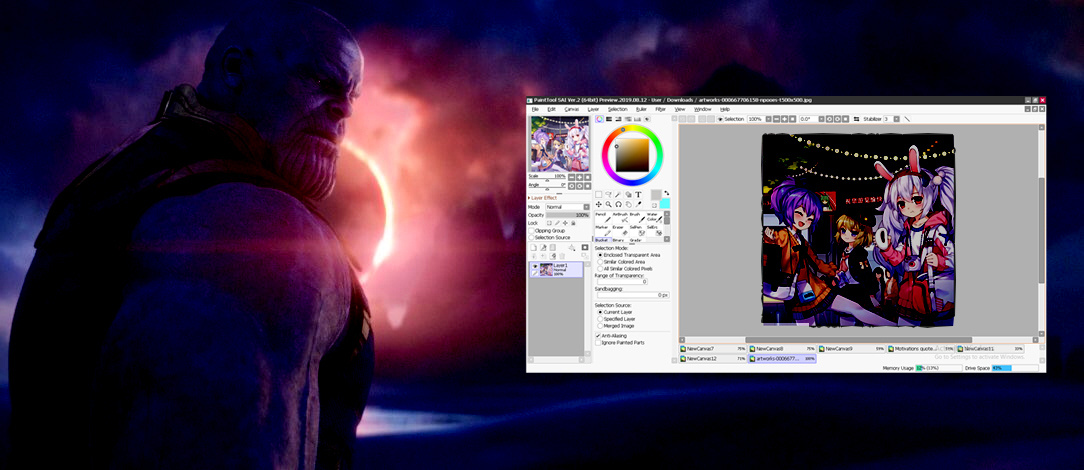Image resolution: width=1084 pixels, height=470 pixels.
Task: Pick a shade in the color square
Action: coord(633,155)
